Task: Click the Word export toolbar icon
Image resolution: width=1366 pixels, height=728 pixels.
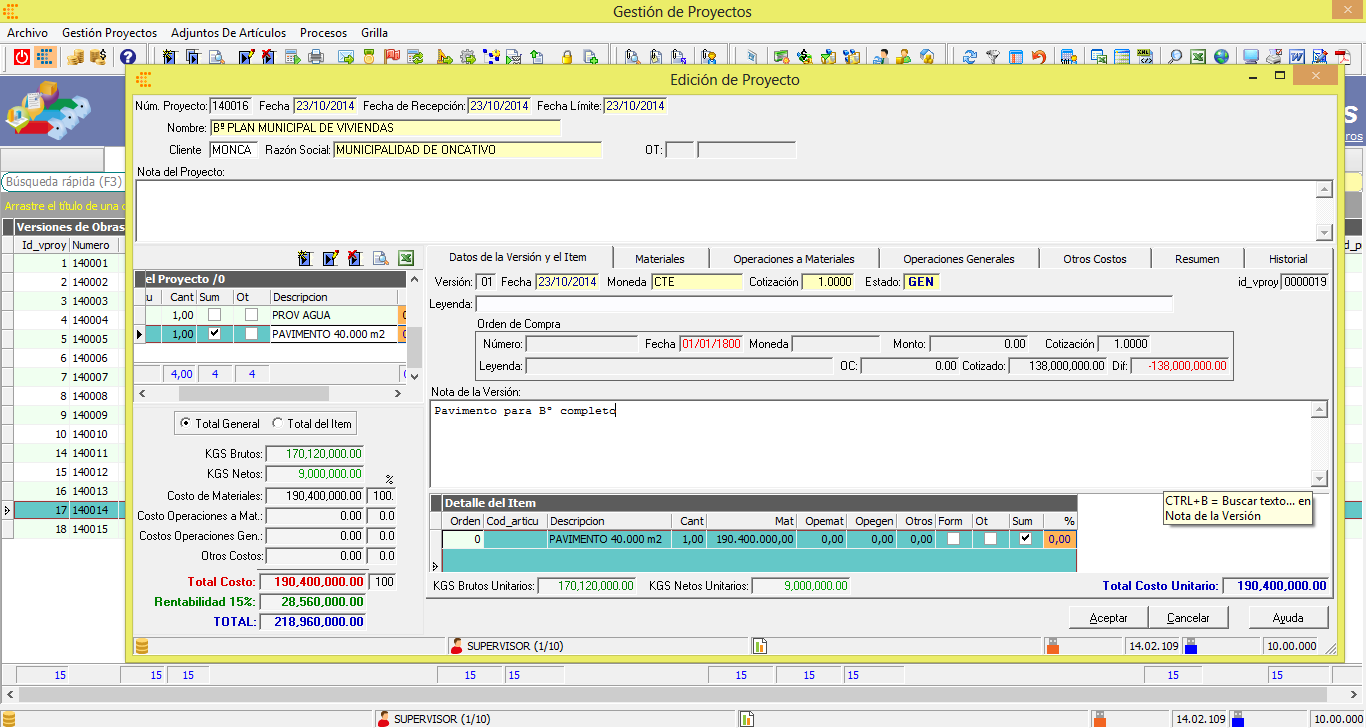Action: pos(1297,57)
